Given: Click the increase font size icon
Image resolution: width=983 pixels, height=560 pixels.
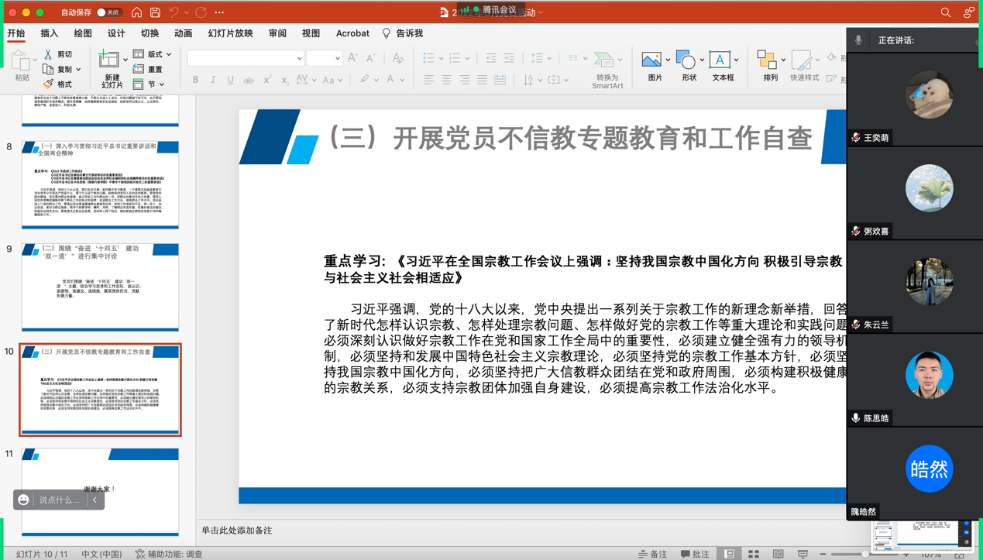Looking at the screenshot, I should tap(352, 58).
